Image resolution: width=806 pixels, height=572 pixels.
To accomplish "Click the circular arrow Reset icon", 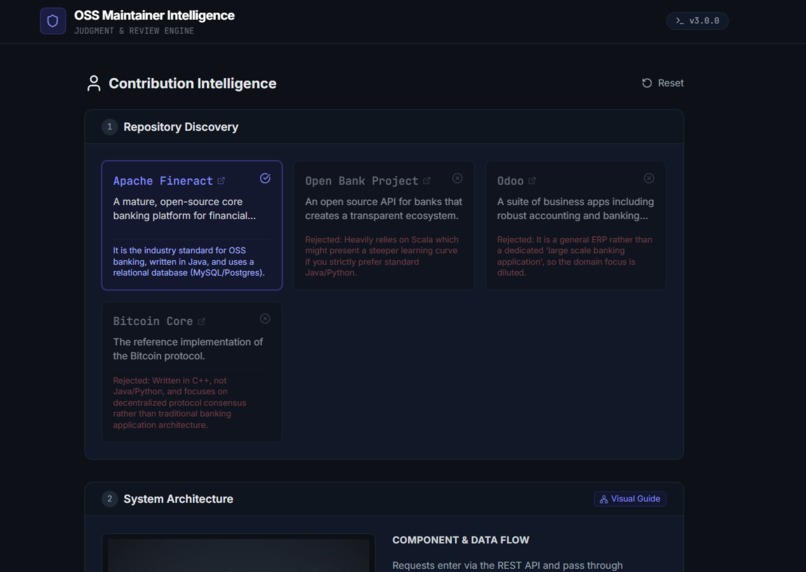I will (647, 83).
